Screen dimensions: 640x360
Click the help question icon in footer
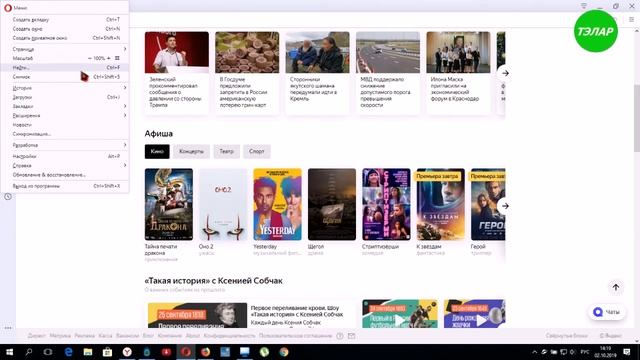pyautogui.click(x=340, y=336)
